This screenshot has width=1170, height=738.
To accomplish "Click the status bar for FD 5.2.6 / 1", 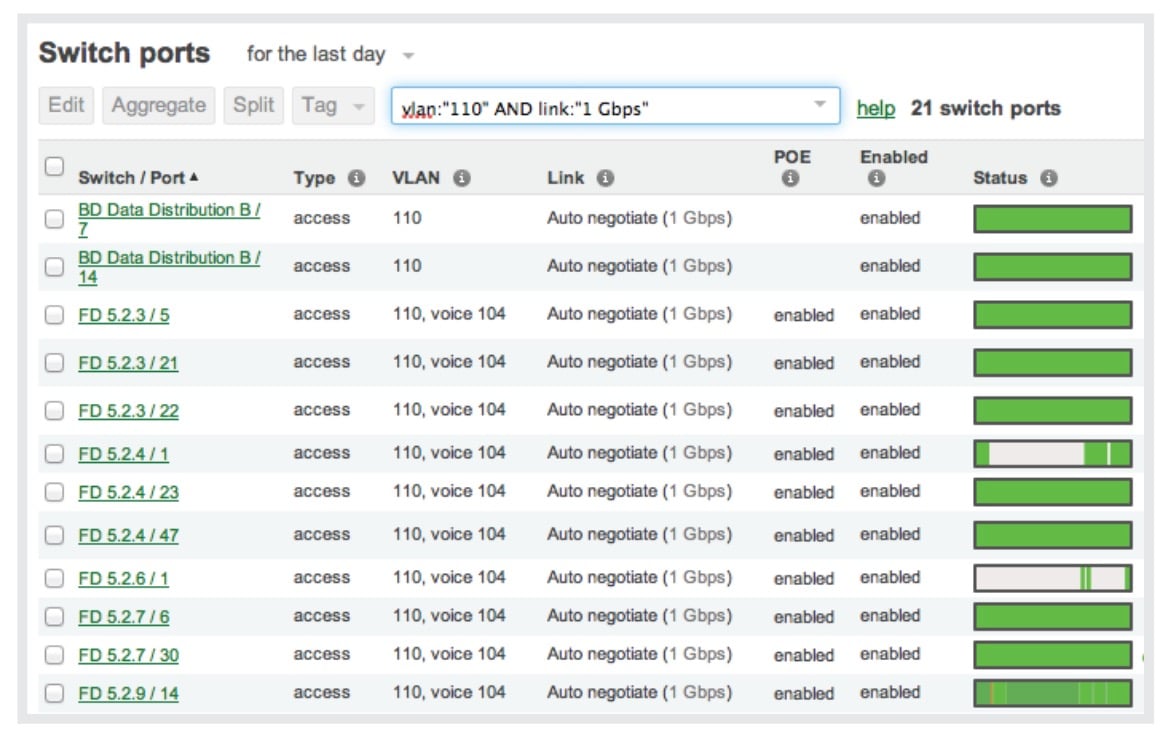I will pos(1052,578).
